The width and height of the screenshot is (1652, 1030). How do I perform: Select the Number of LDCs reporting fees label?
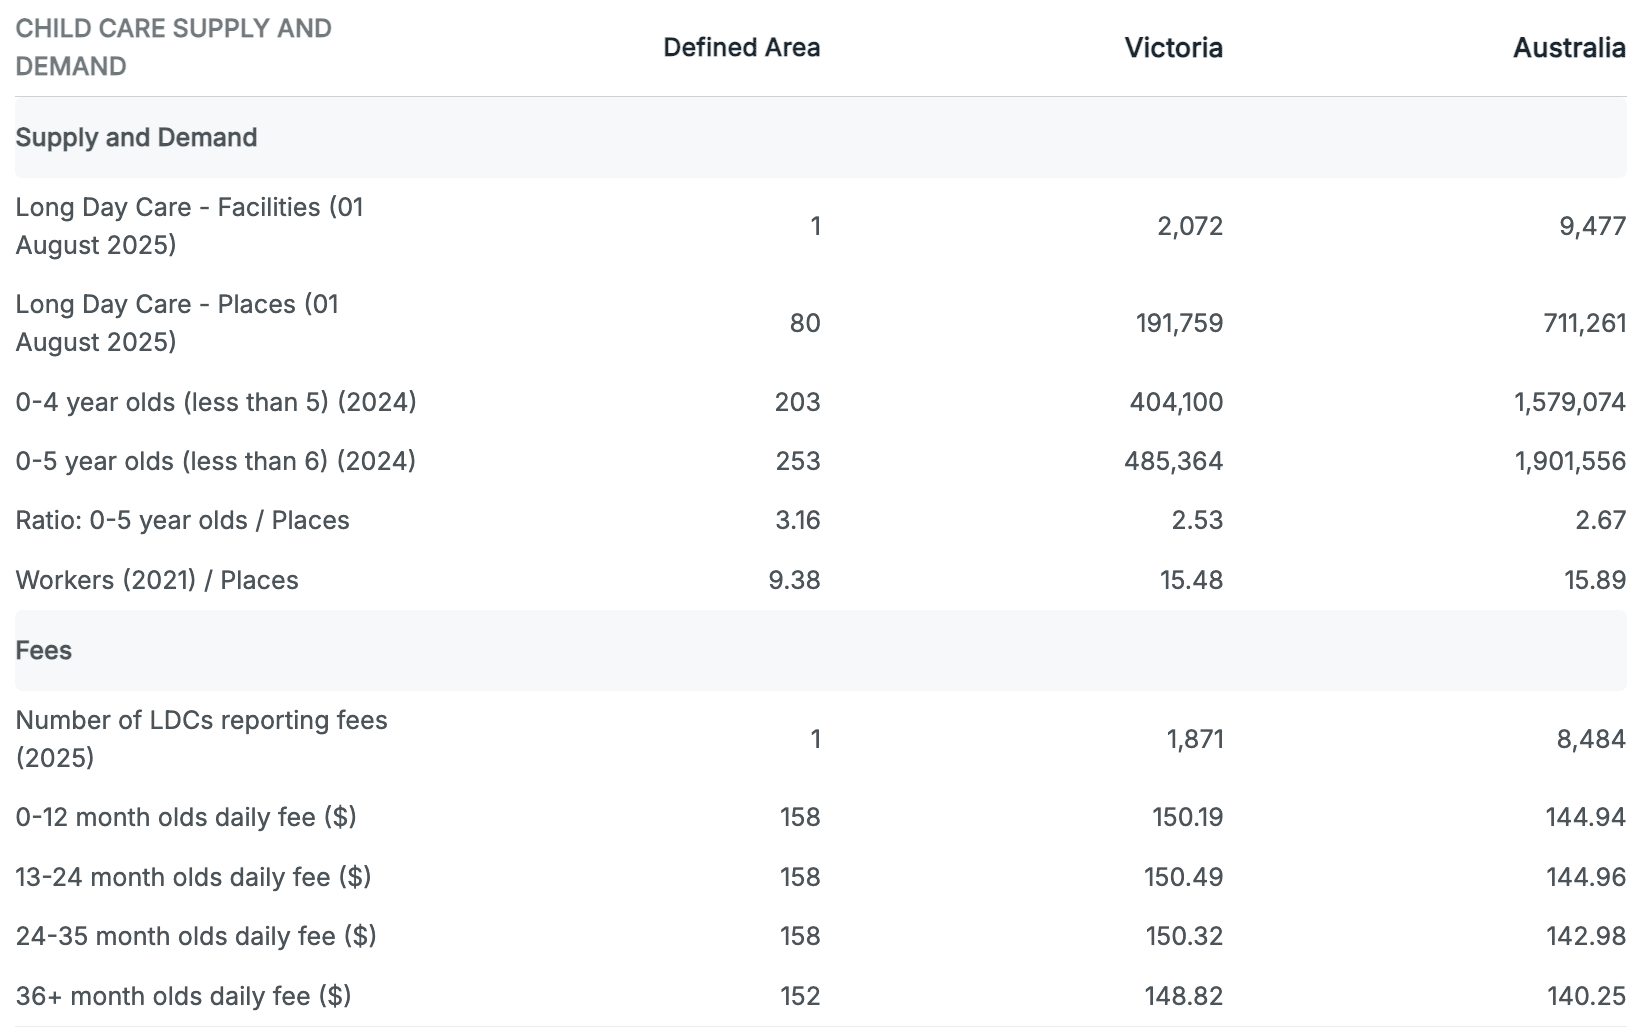pyautogui.click(x=201, y=738)
